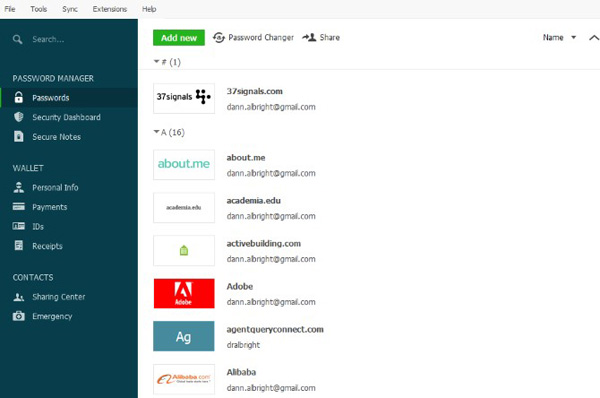This screenshot has width=600, height=398.
Task: Open Sharing Center contacts icon
Action: (18, 297)
